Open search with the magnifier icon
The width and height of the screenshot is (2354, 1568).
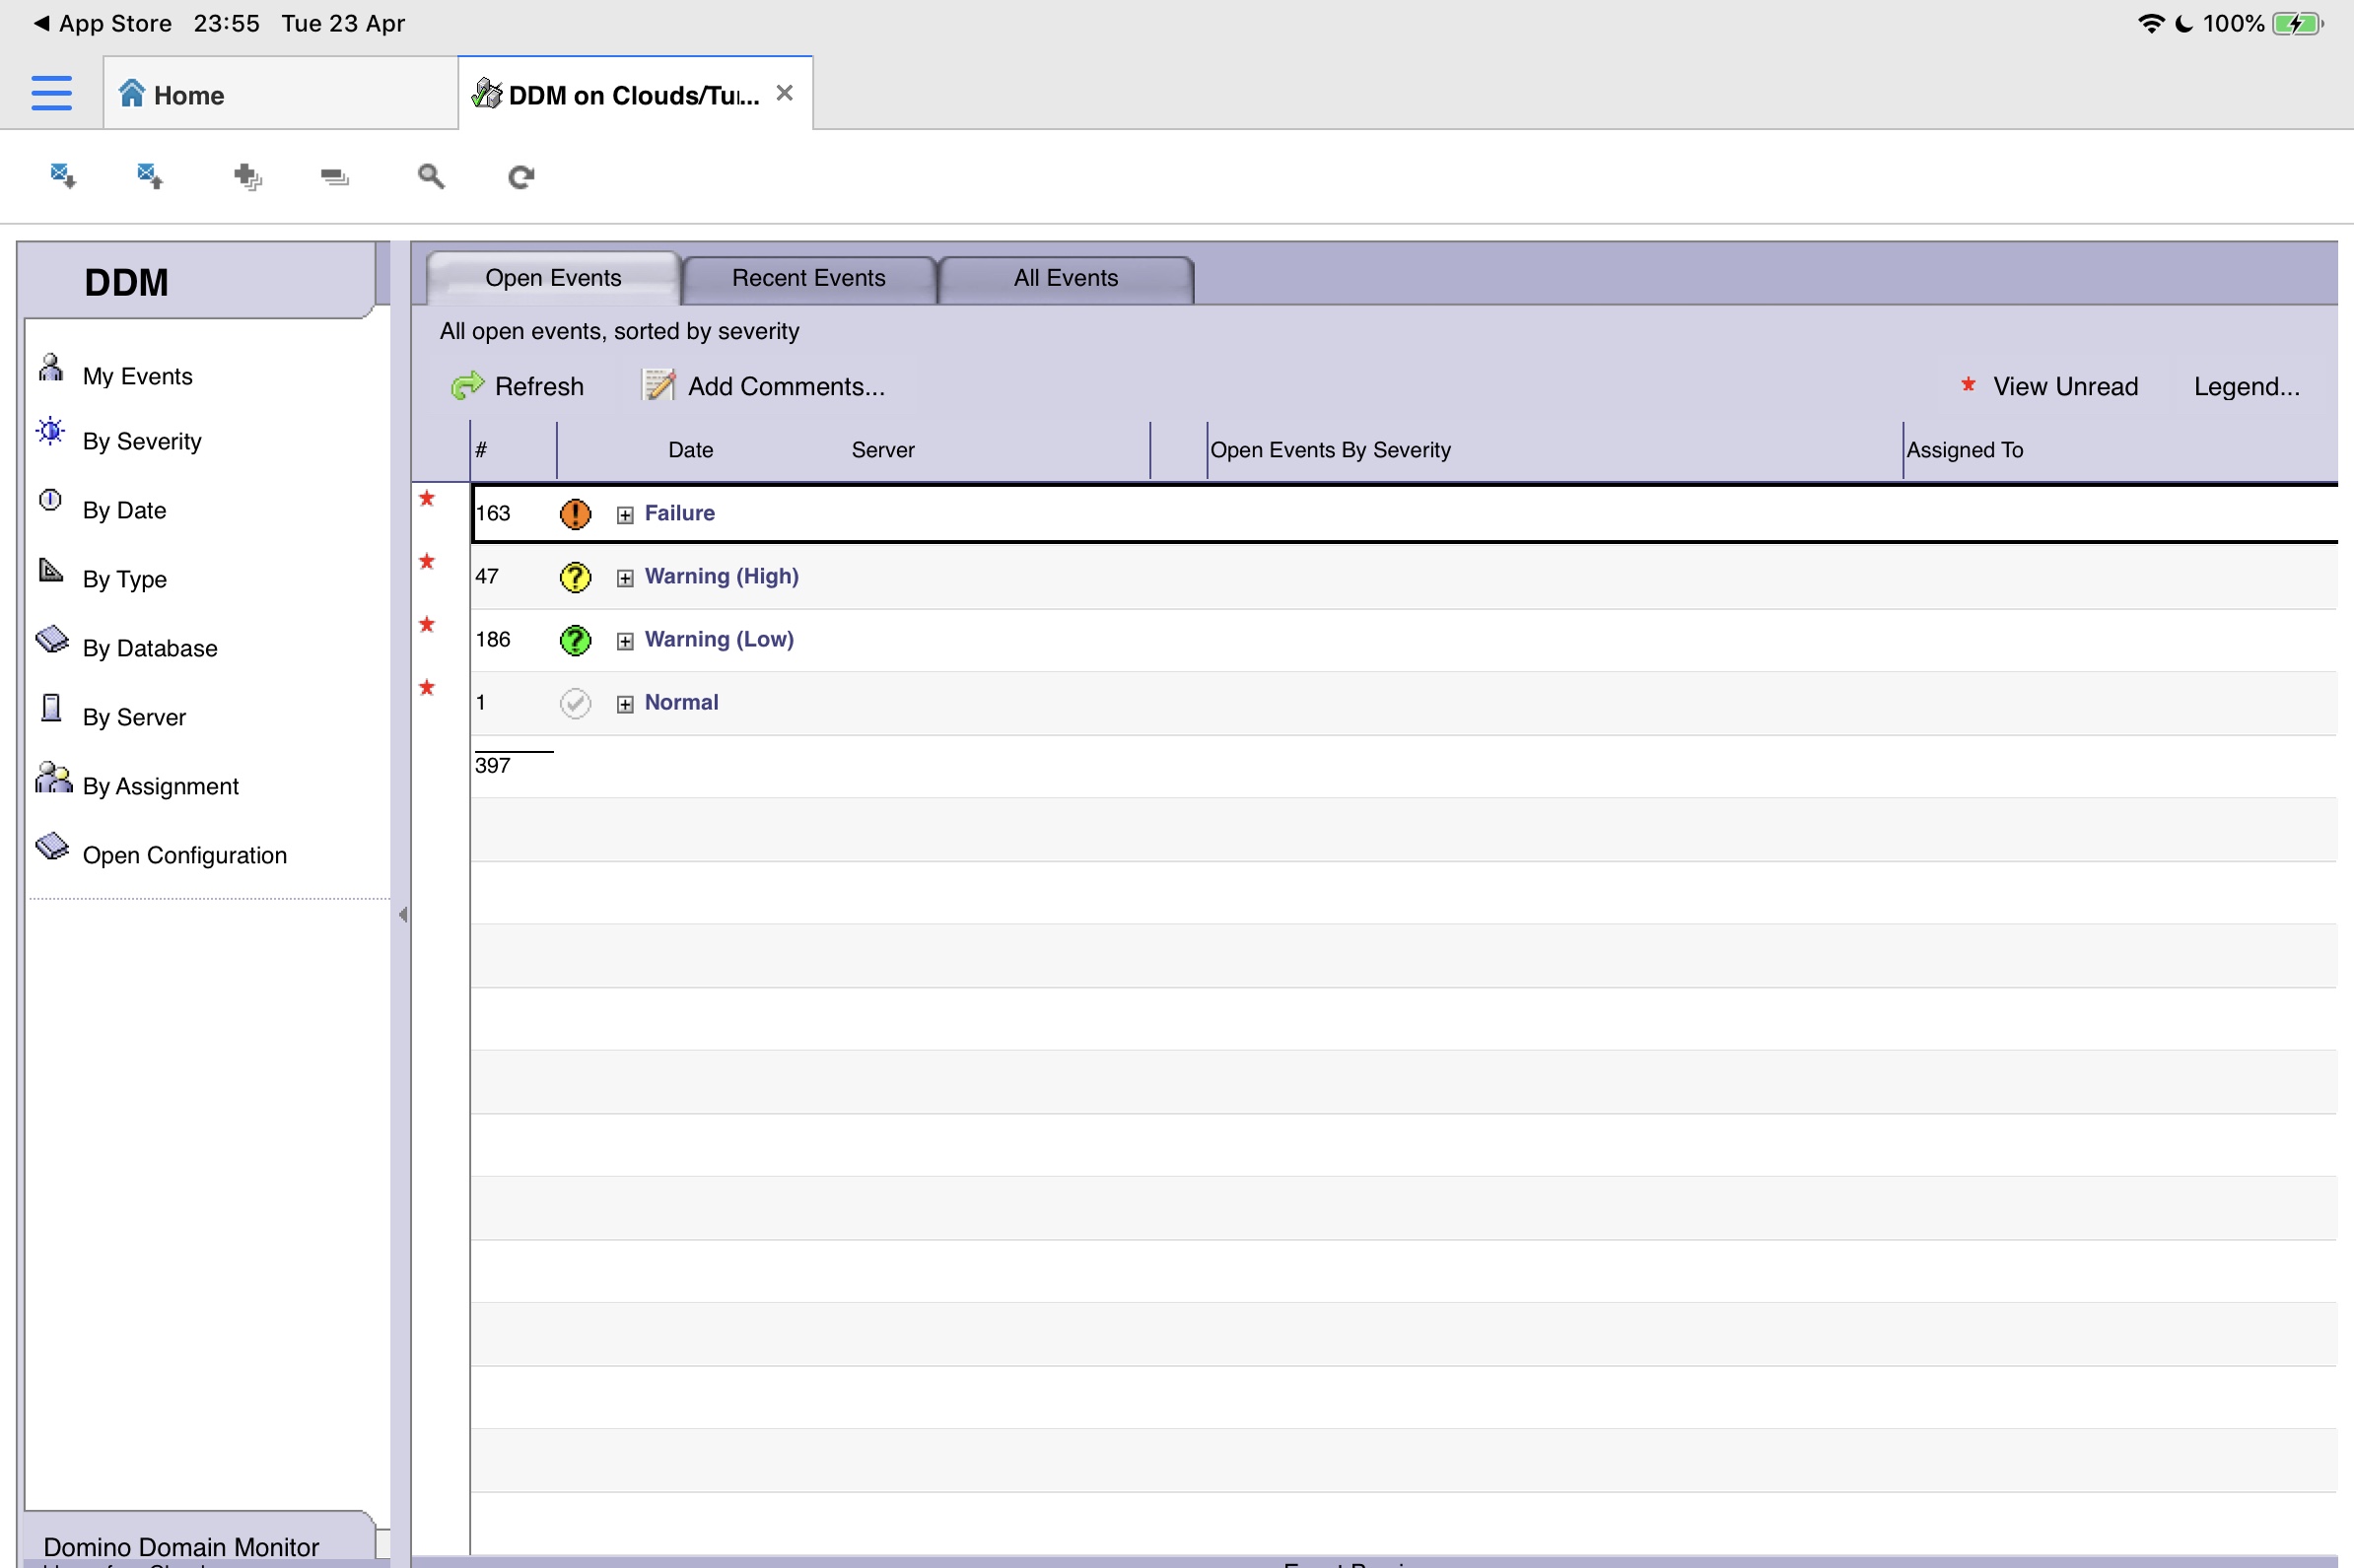(431, 177)
